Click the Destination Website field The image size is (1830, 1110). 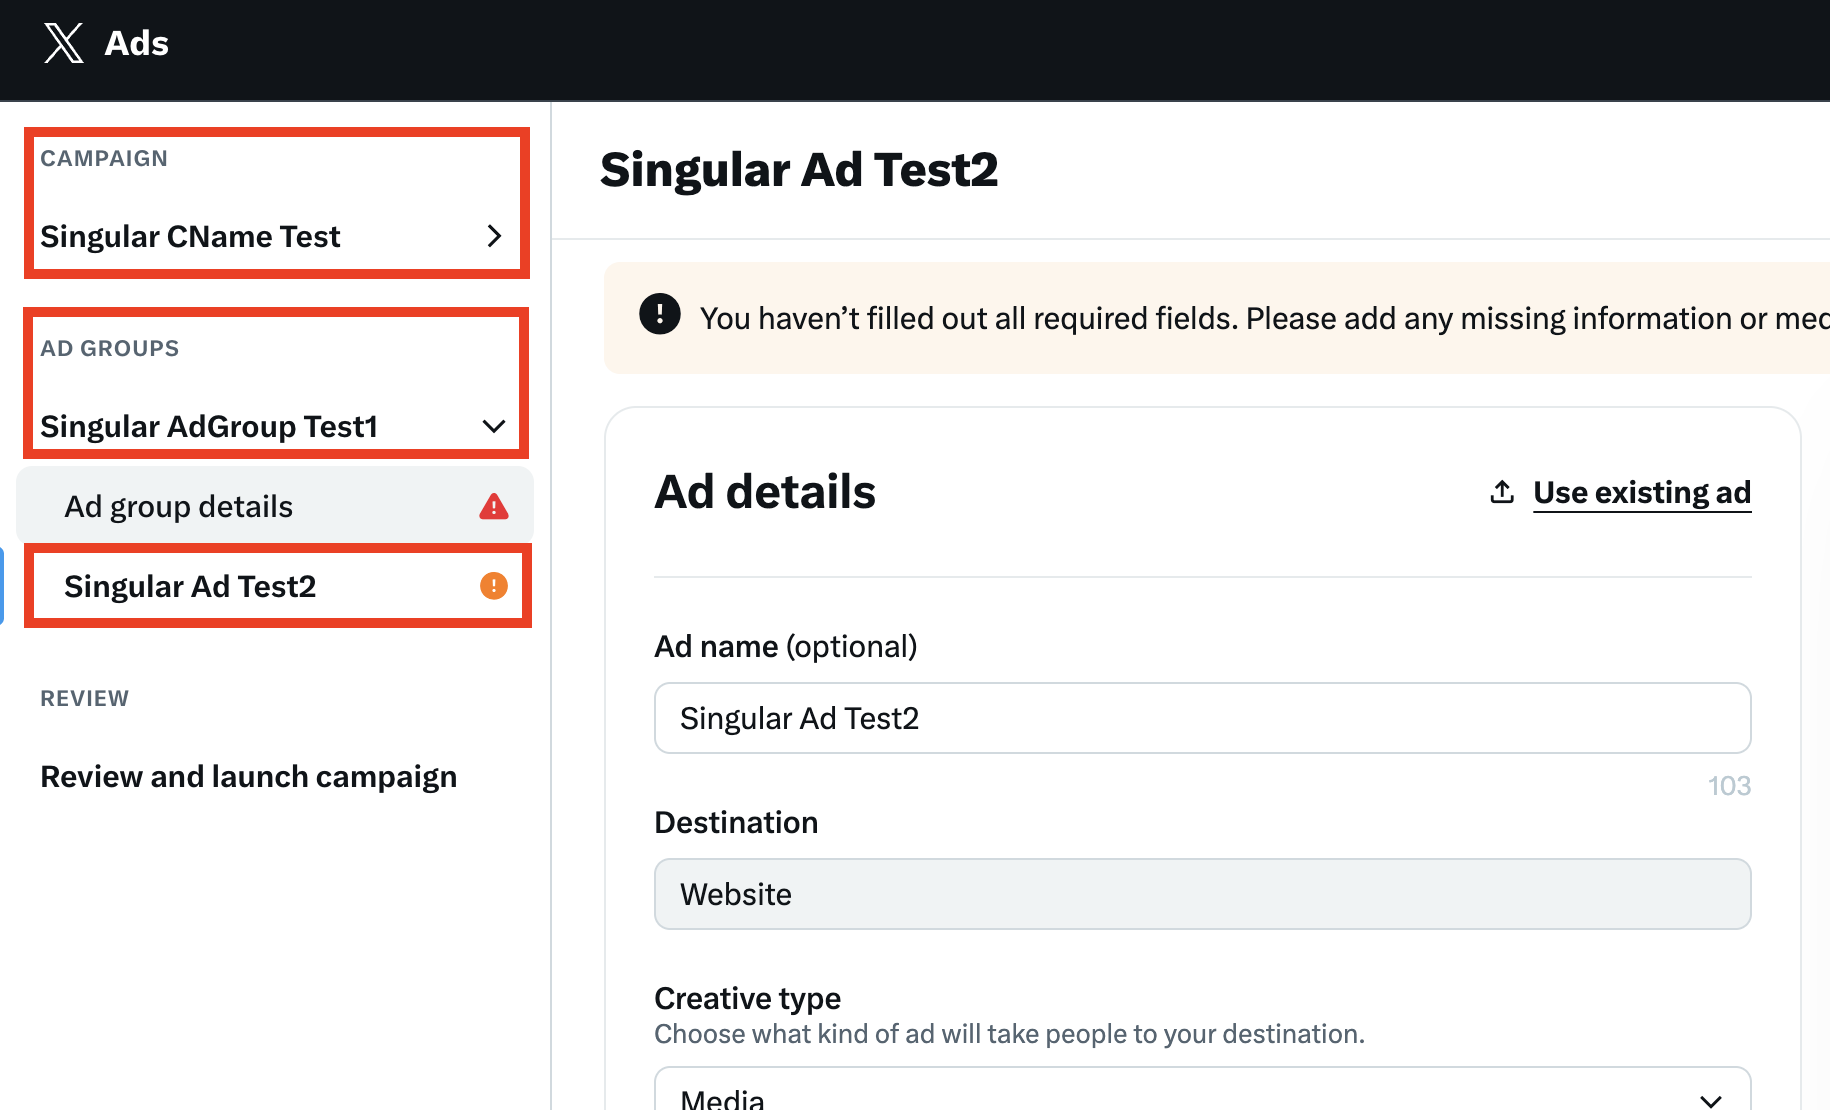tap(1202, 894)
